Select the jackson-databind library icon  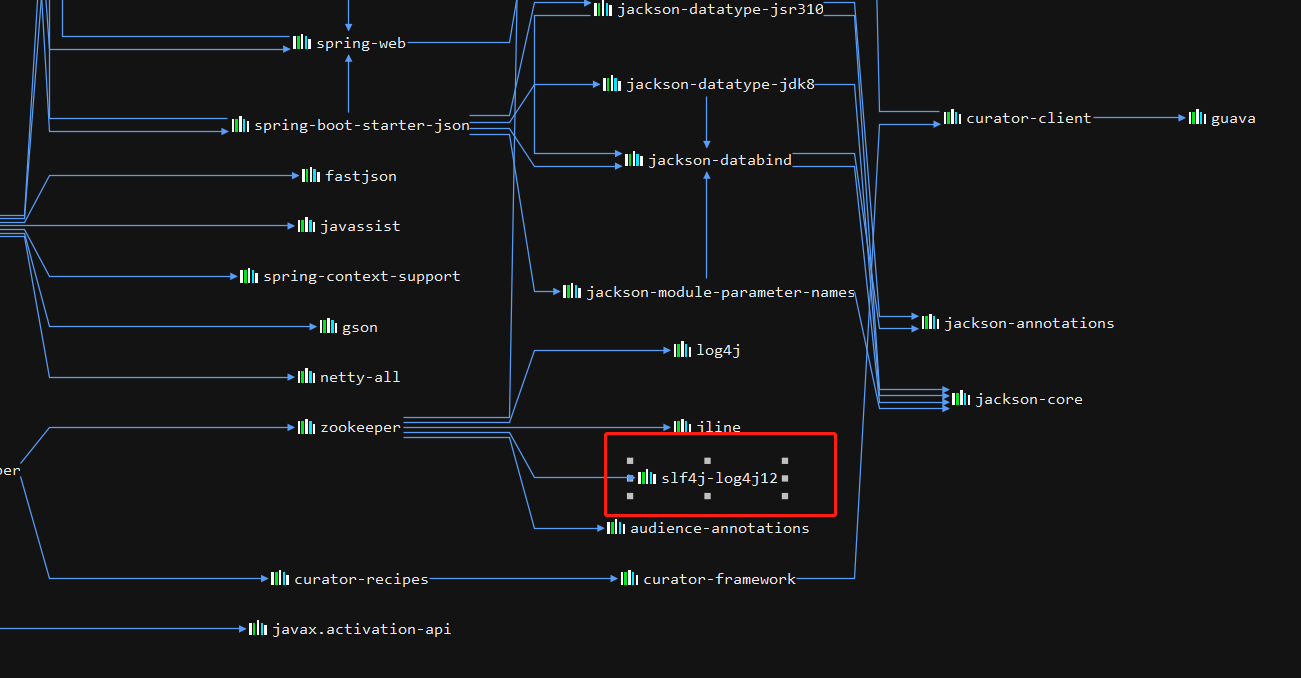click(x=634, y=159)
